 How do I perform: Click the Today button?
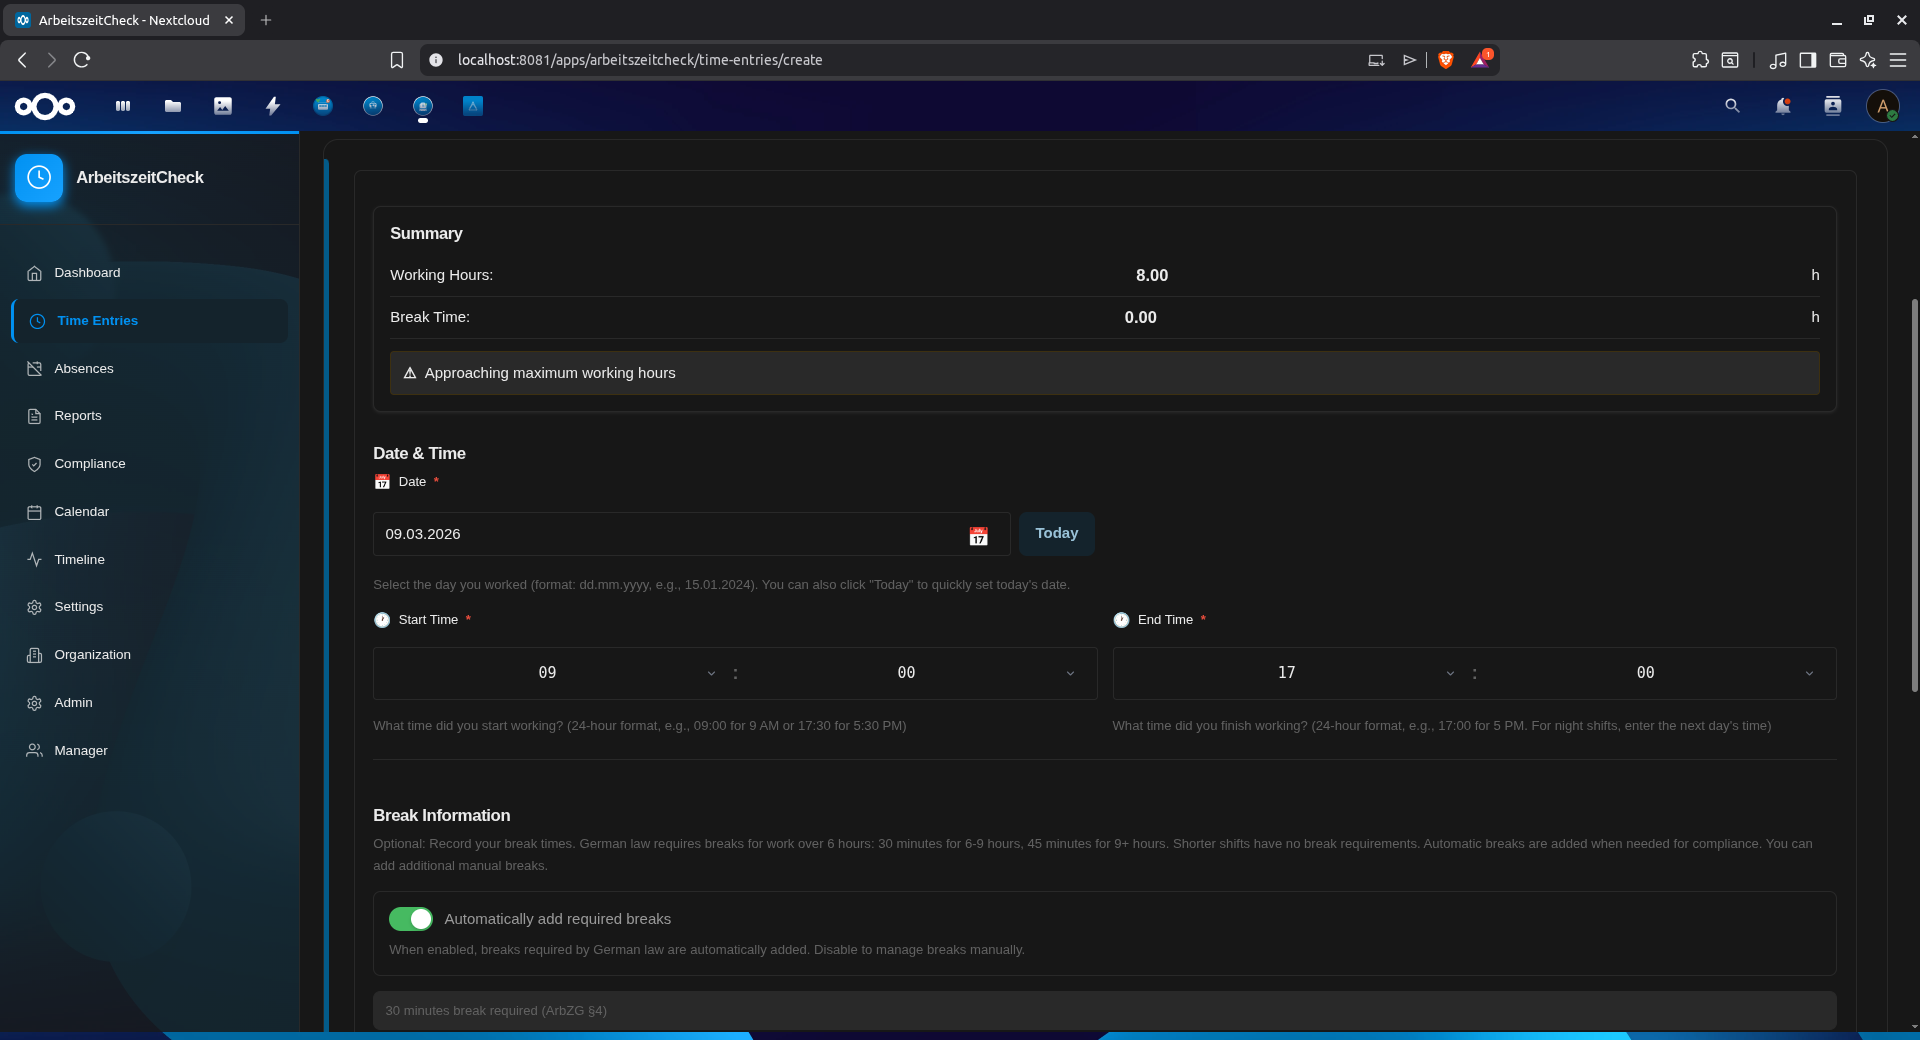1057,533
